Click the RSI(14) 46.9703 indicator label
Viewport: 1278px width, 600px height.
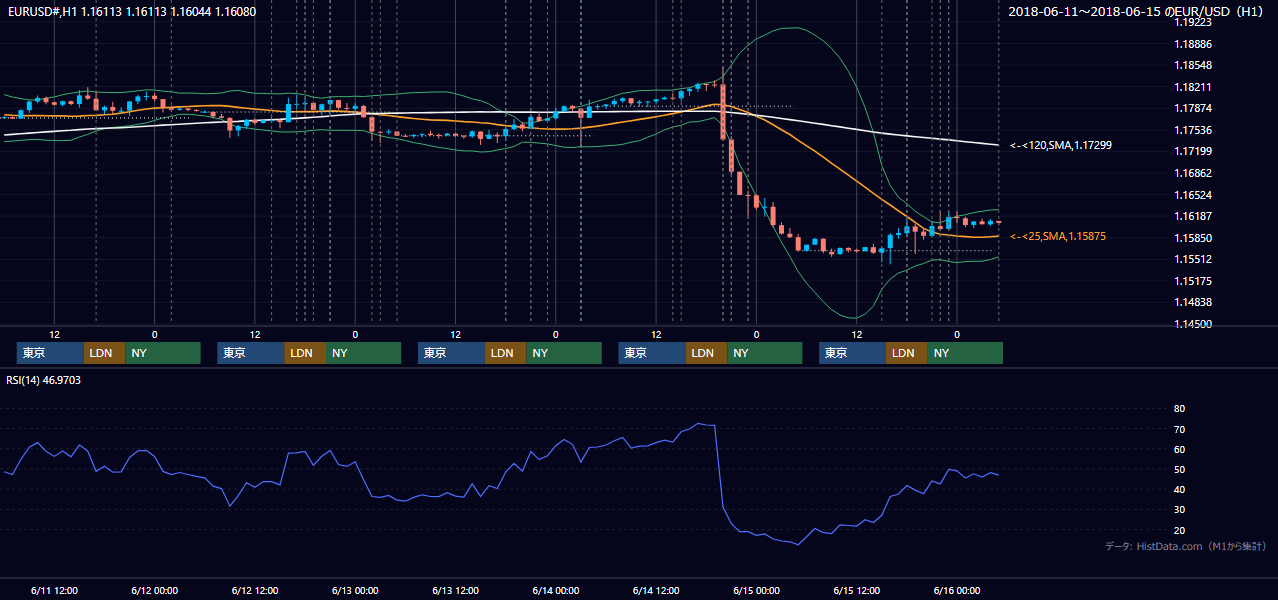44,380
